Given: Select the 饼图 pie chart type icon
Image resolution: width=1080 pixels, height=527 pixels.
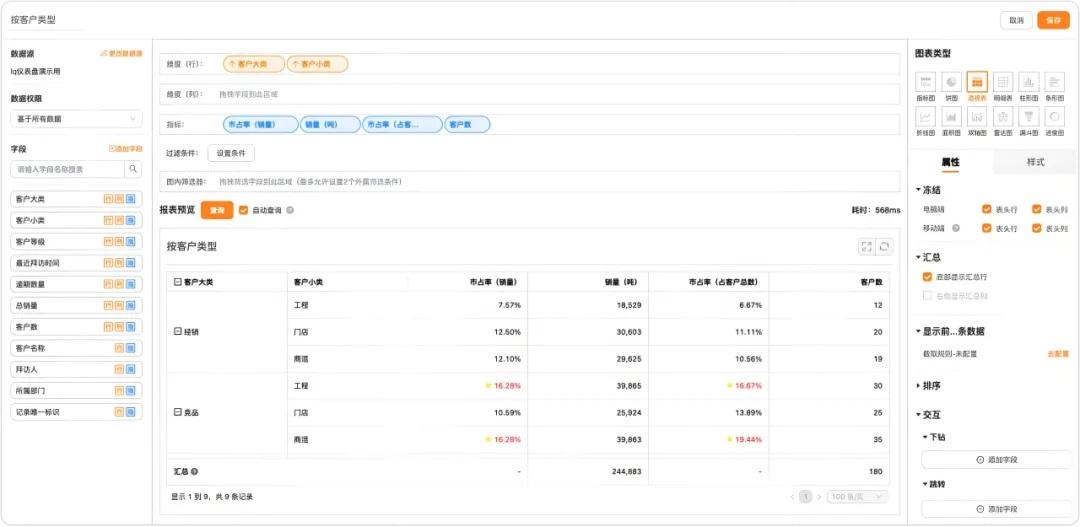Looking at the screenshot, I should point(951,82).
